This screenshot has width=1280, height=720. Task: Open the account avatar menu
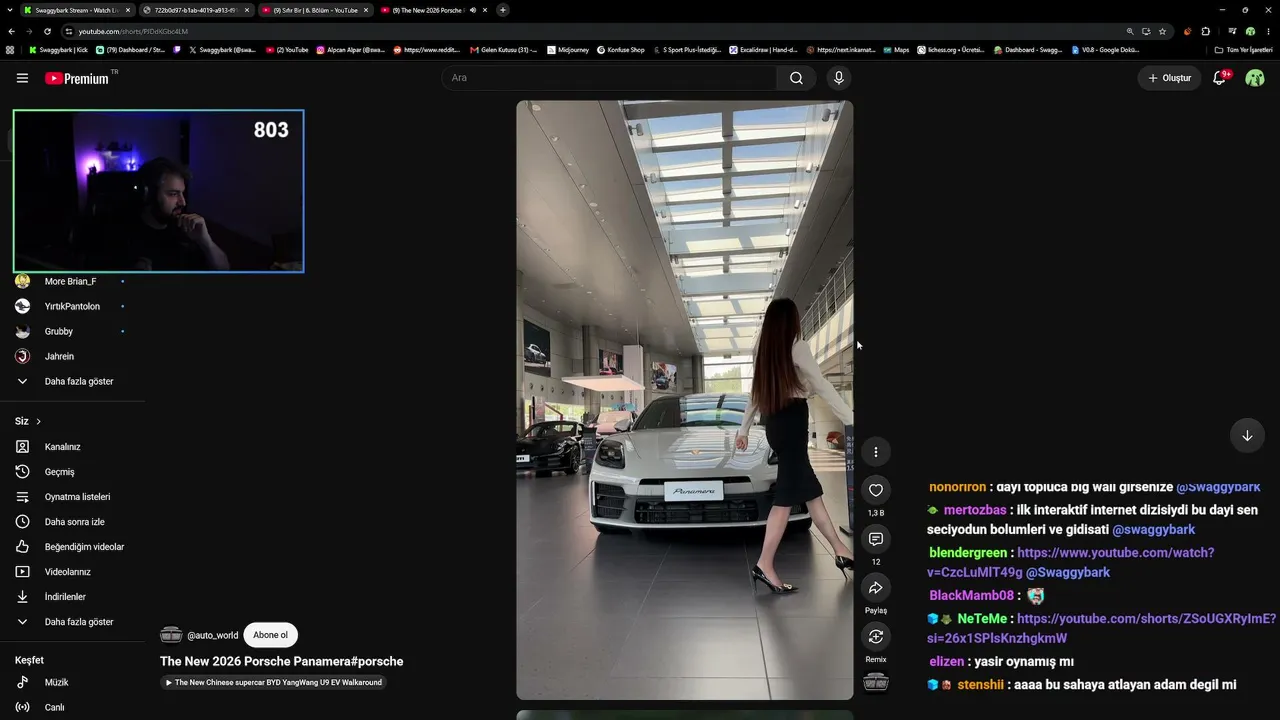[x=1255, y=78]
